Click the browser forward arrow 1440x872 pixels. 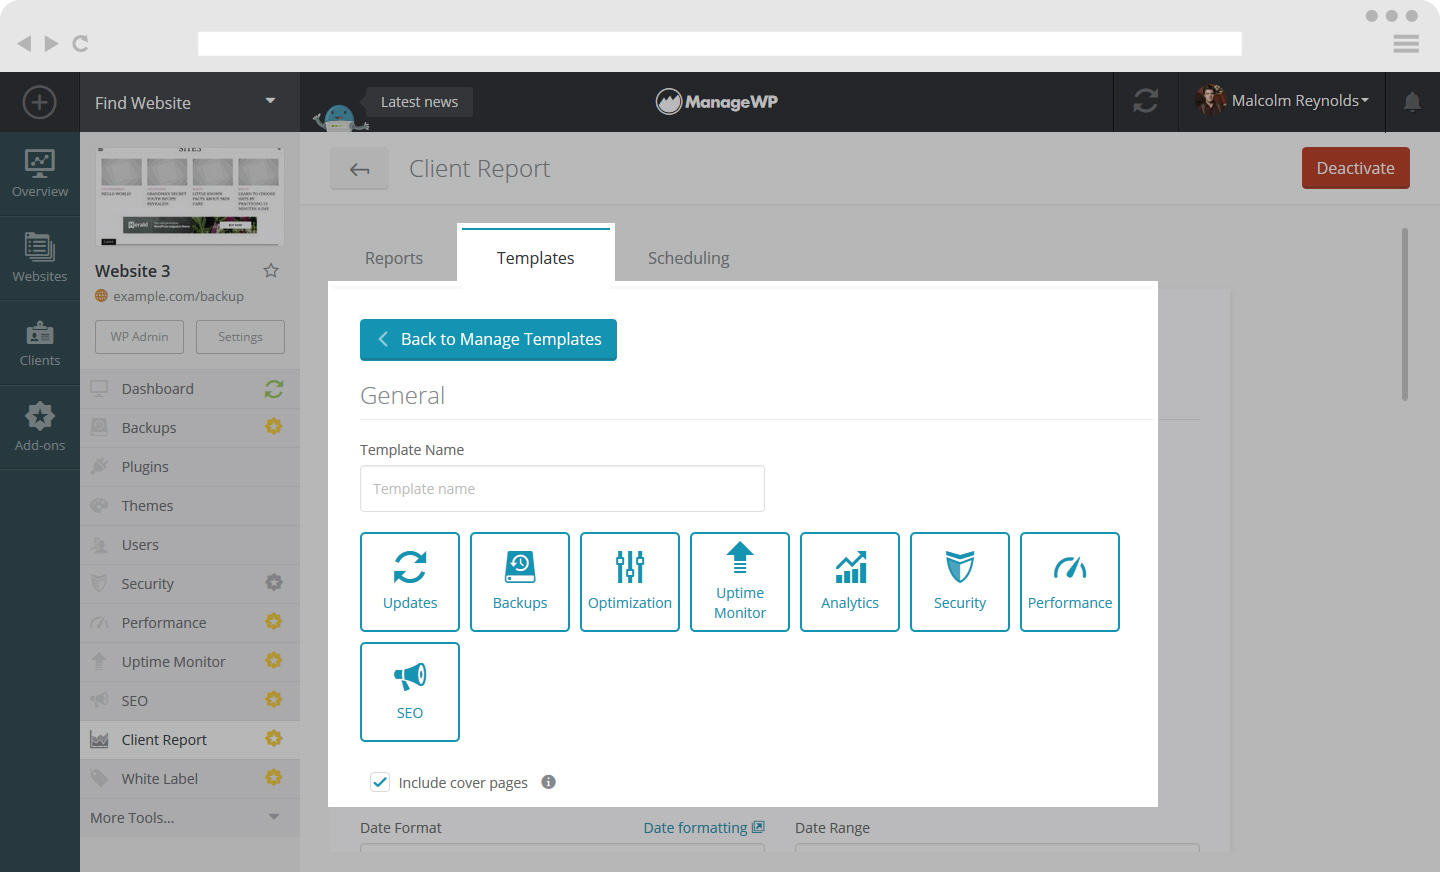(x=52, y=43)
